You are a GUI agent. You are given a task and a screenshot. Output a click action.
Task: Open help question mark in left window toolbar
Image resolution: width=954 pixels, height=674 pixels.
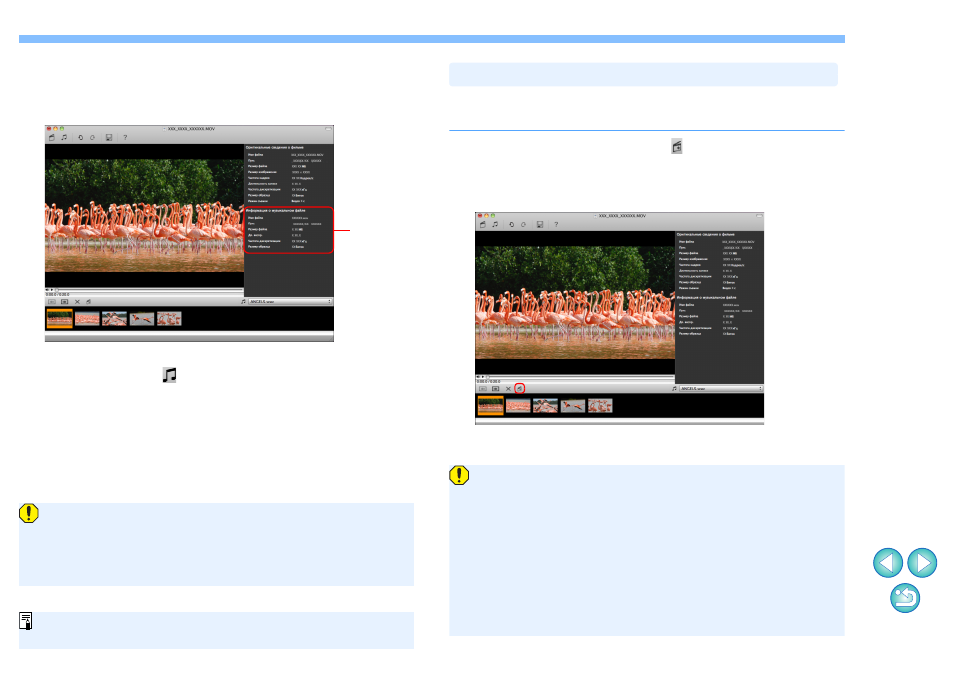click(125, 137)
